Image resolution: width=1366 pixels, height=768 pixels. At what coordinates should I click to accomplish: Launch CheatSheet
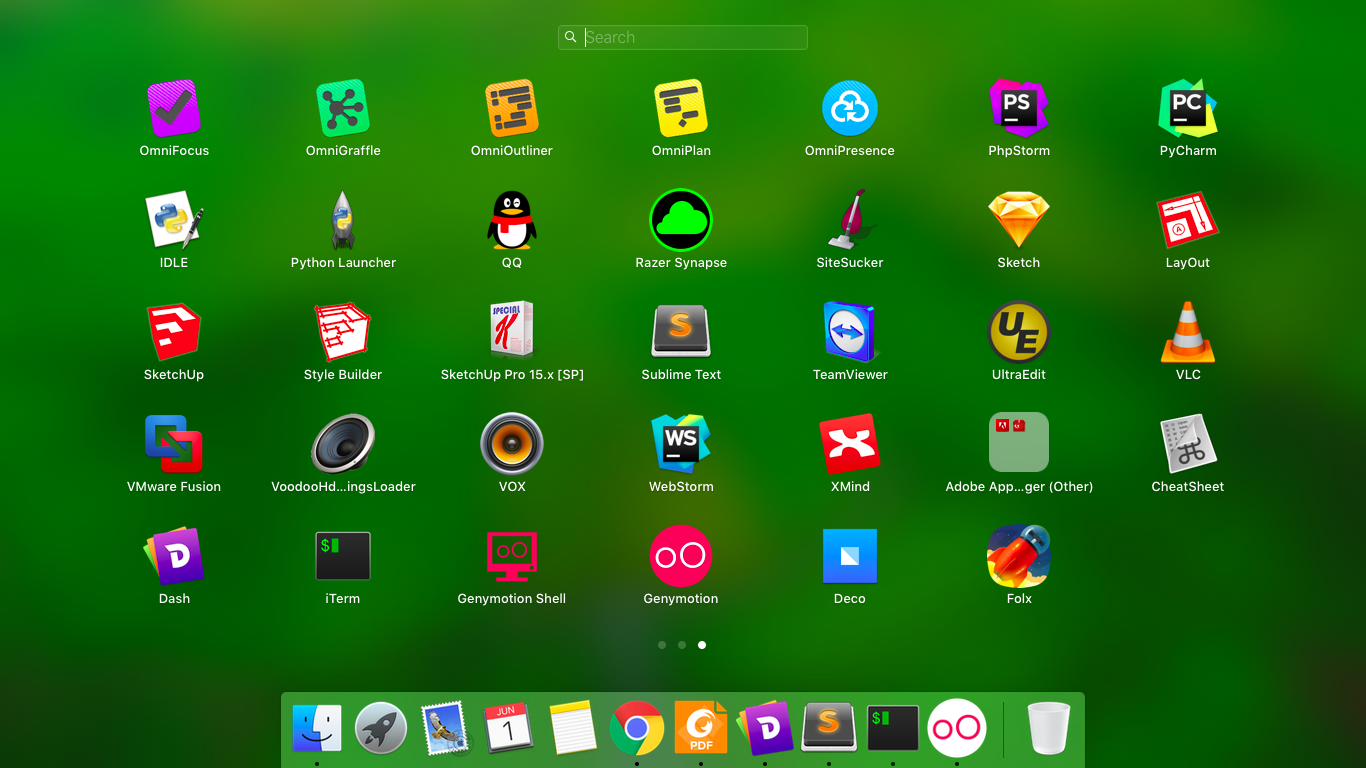(x=1188, y=444)
